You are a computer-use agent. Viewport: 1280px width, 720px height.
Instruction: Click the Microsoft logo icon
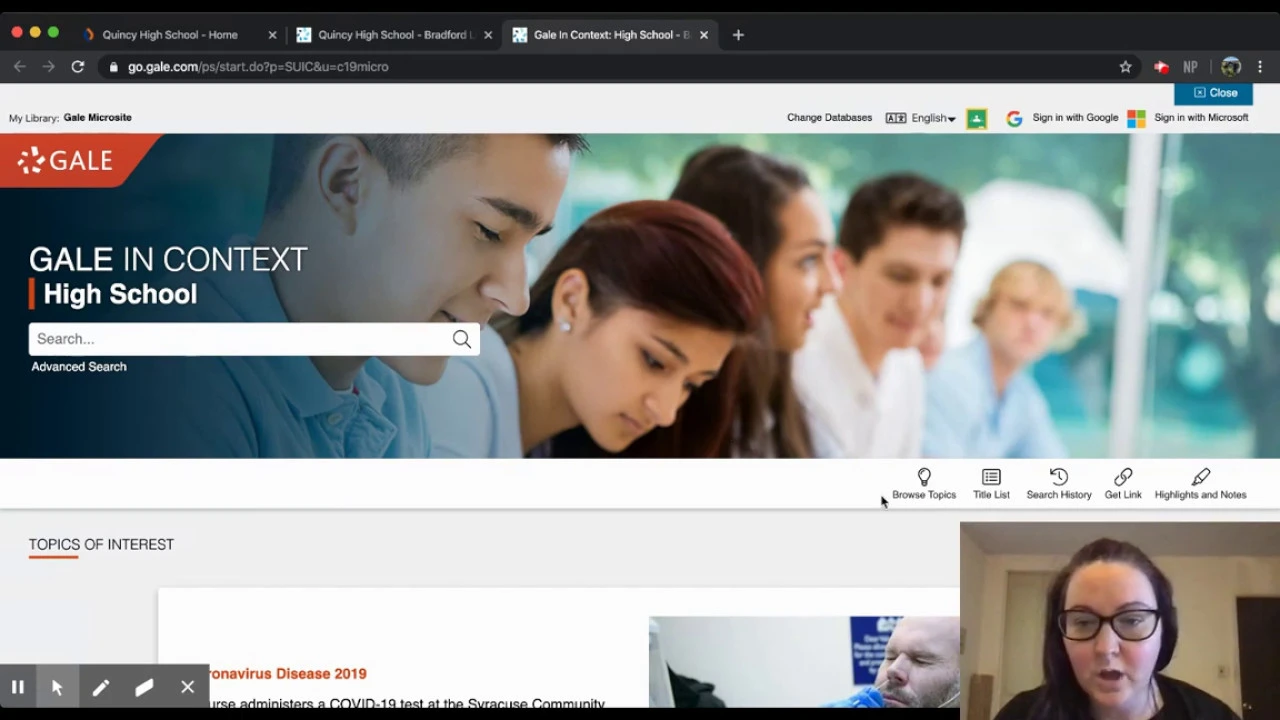[1136, 118]
